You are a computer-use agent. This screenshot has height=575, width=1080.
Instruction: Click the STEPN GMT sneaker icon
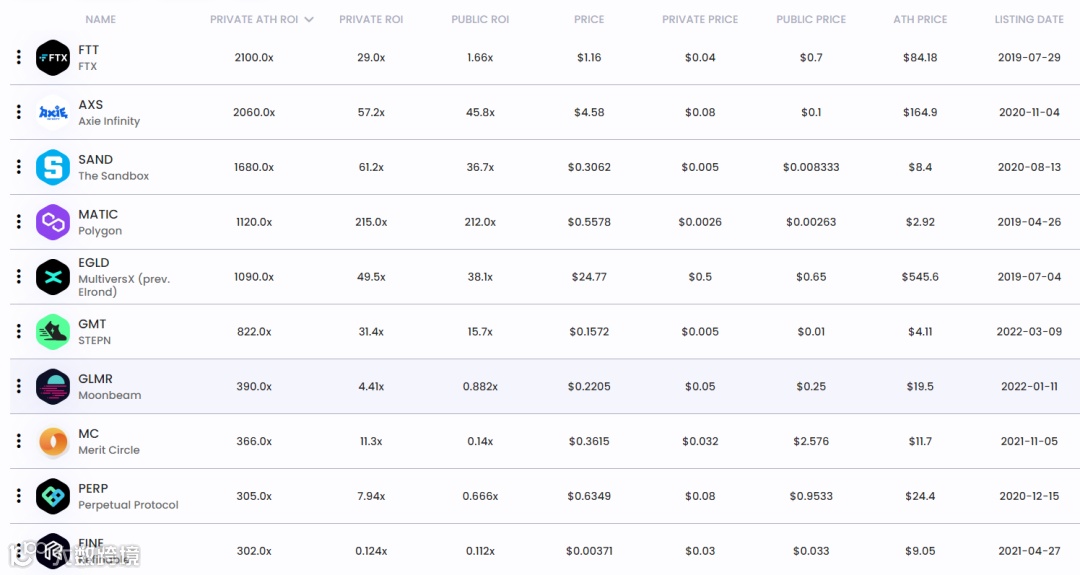pos(53,332)
